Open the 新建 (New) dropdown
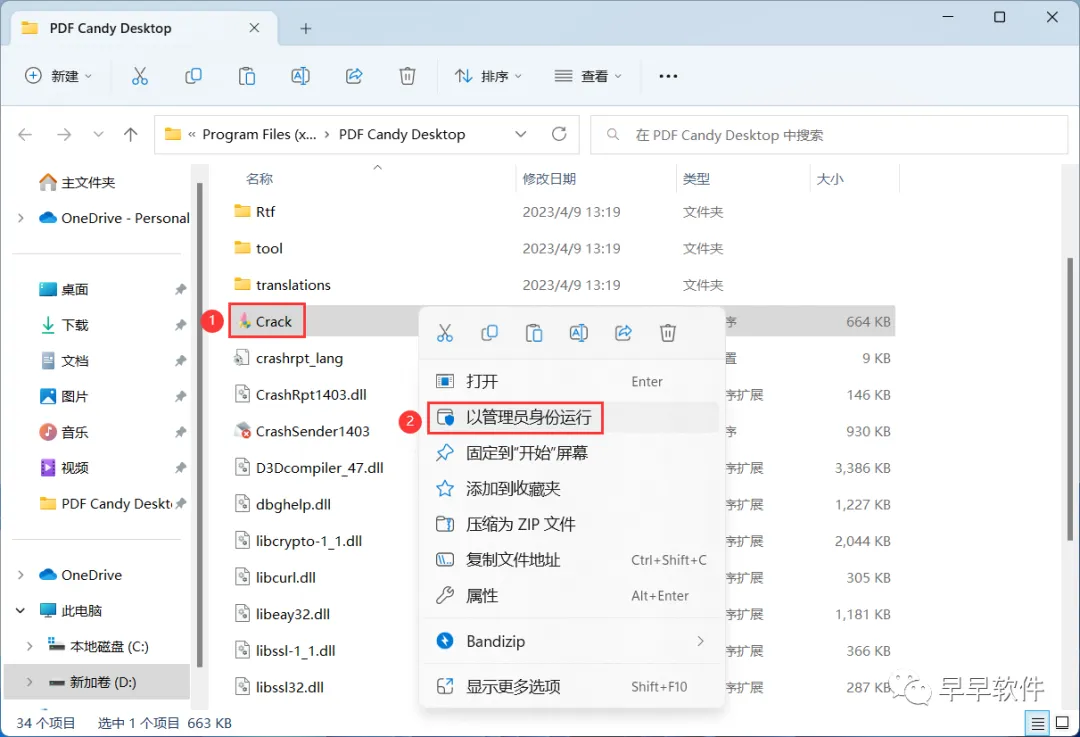This screenshot has width=1080, height=737. coord(58,76)
